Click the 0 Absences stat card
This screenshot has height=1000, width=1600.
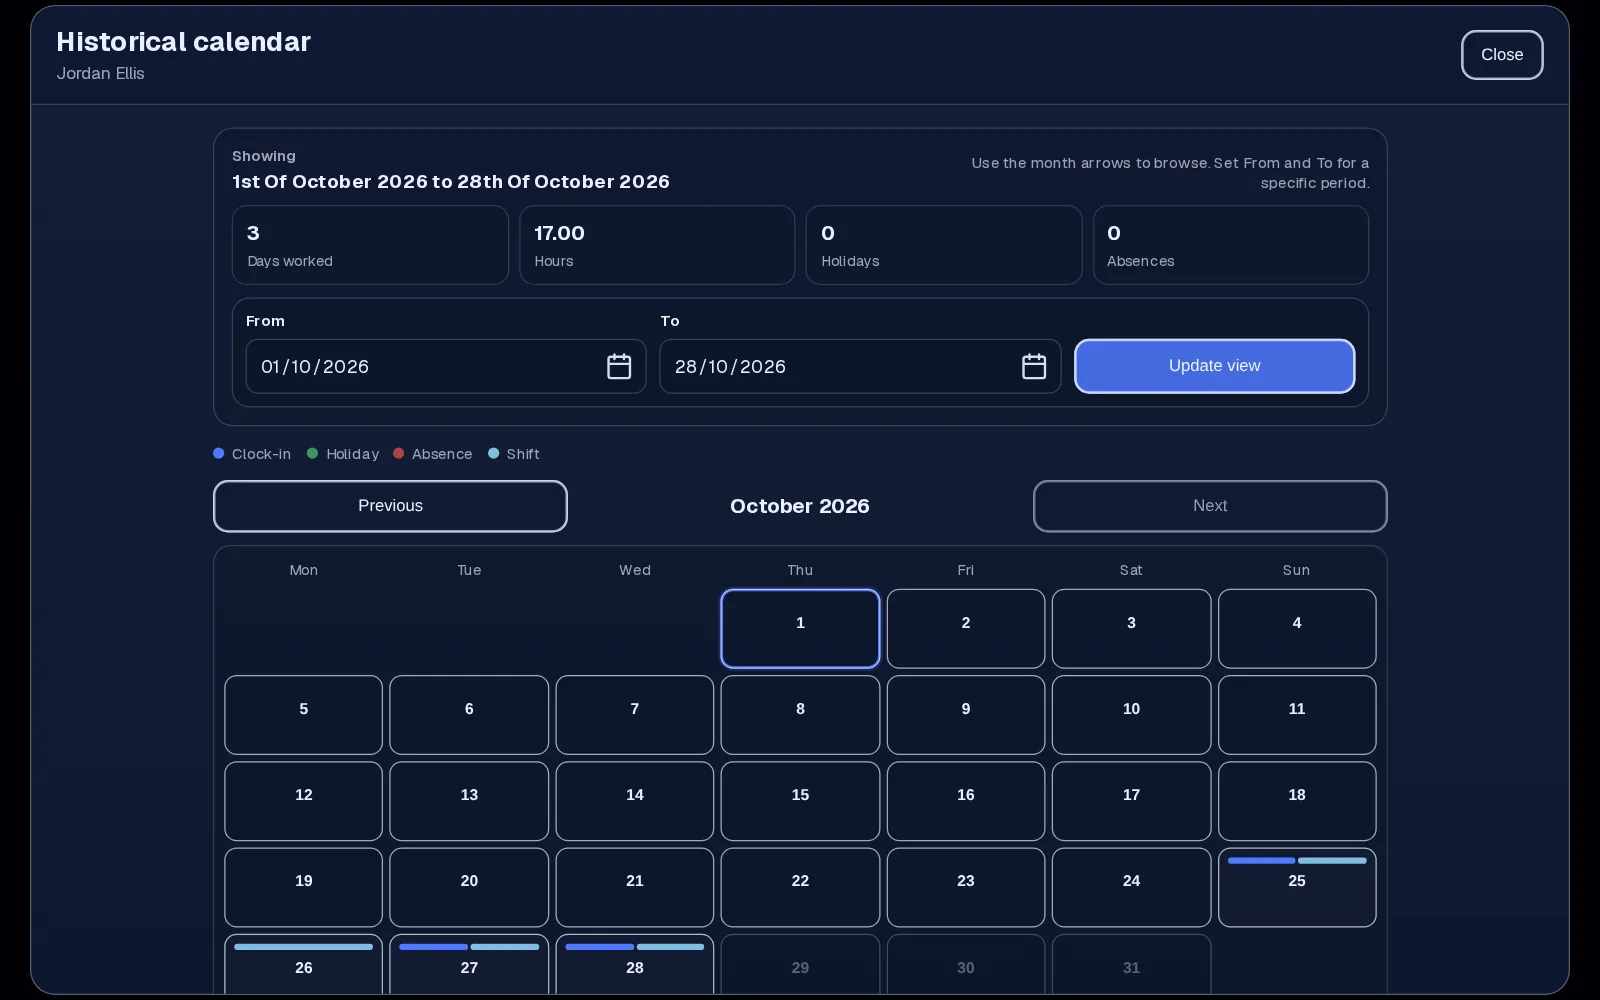[x=1231, y=245]
